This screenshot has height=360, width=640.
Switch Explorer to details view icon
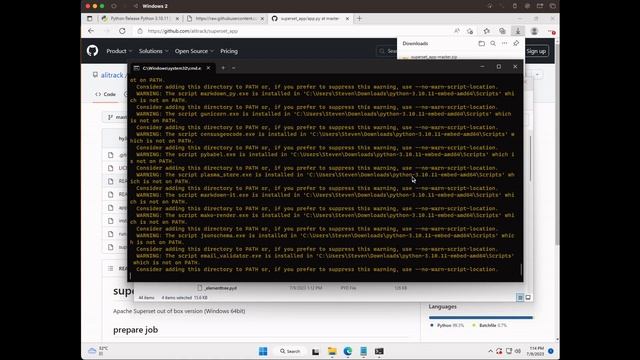pos(520,298)
